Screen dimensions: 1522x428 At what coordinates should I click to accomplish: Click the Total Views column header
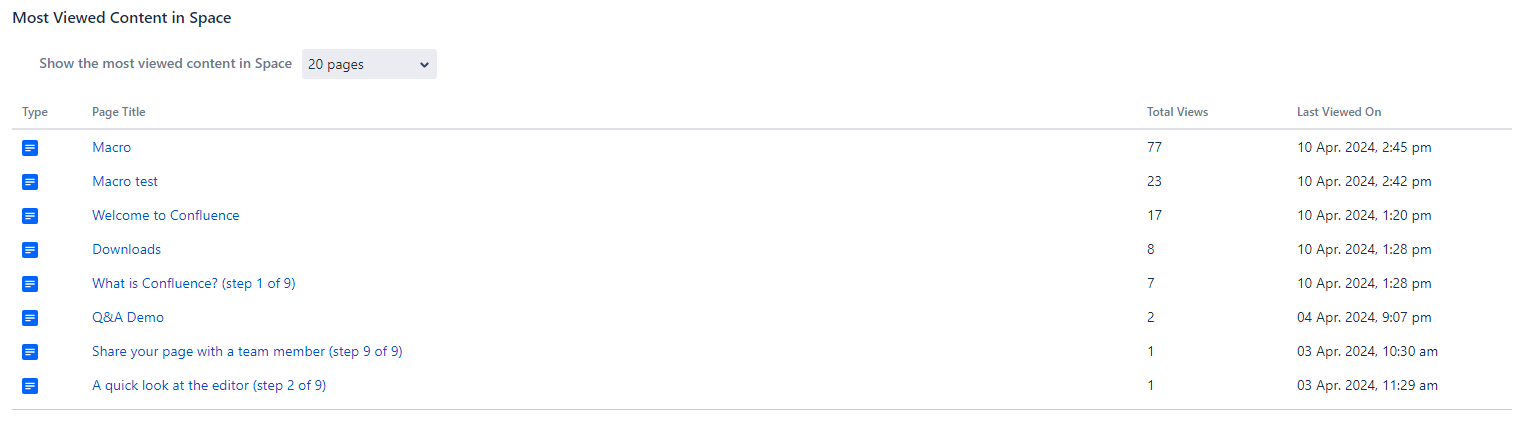click(1177, 112)
